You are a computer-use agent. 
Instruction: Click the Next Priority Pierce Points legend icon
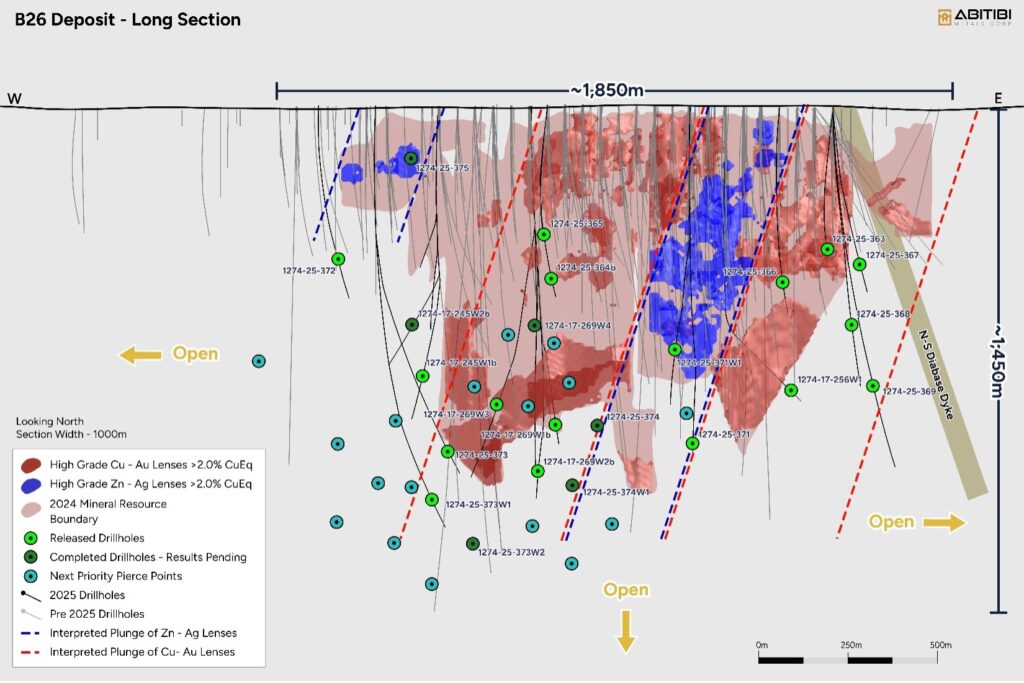31,576
